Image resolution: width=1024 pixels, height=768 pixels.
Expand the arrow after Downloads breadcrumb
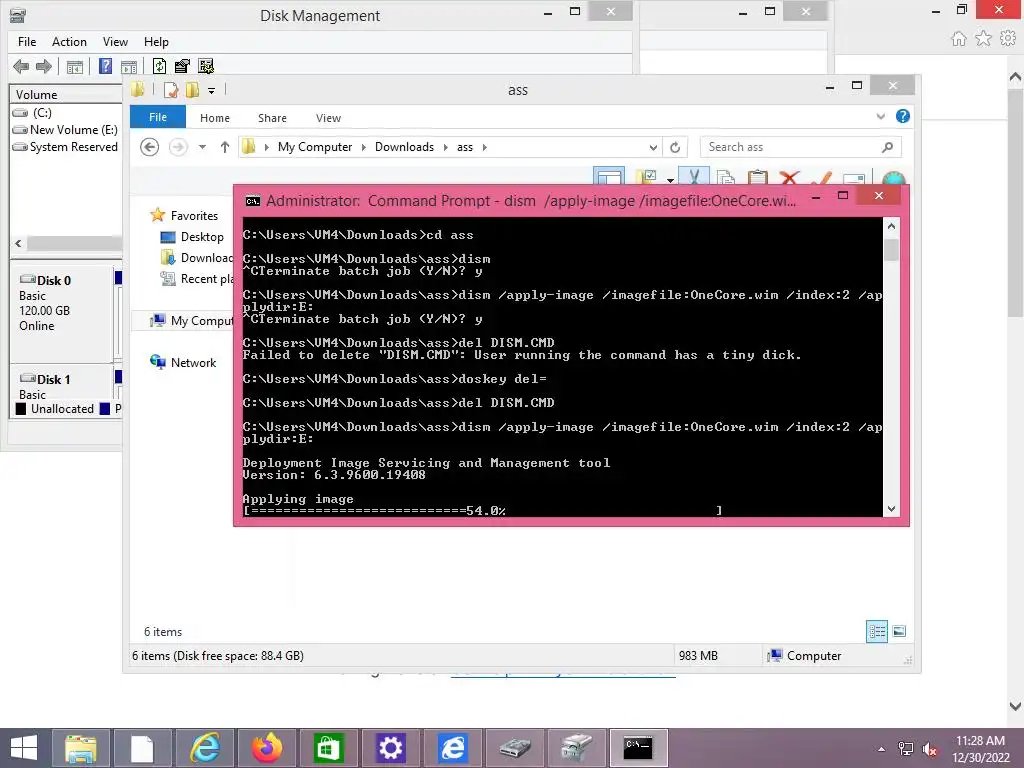tap(445, 147)
